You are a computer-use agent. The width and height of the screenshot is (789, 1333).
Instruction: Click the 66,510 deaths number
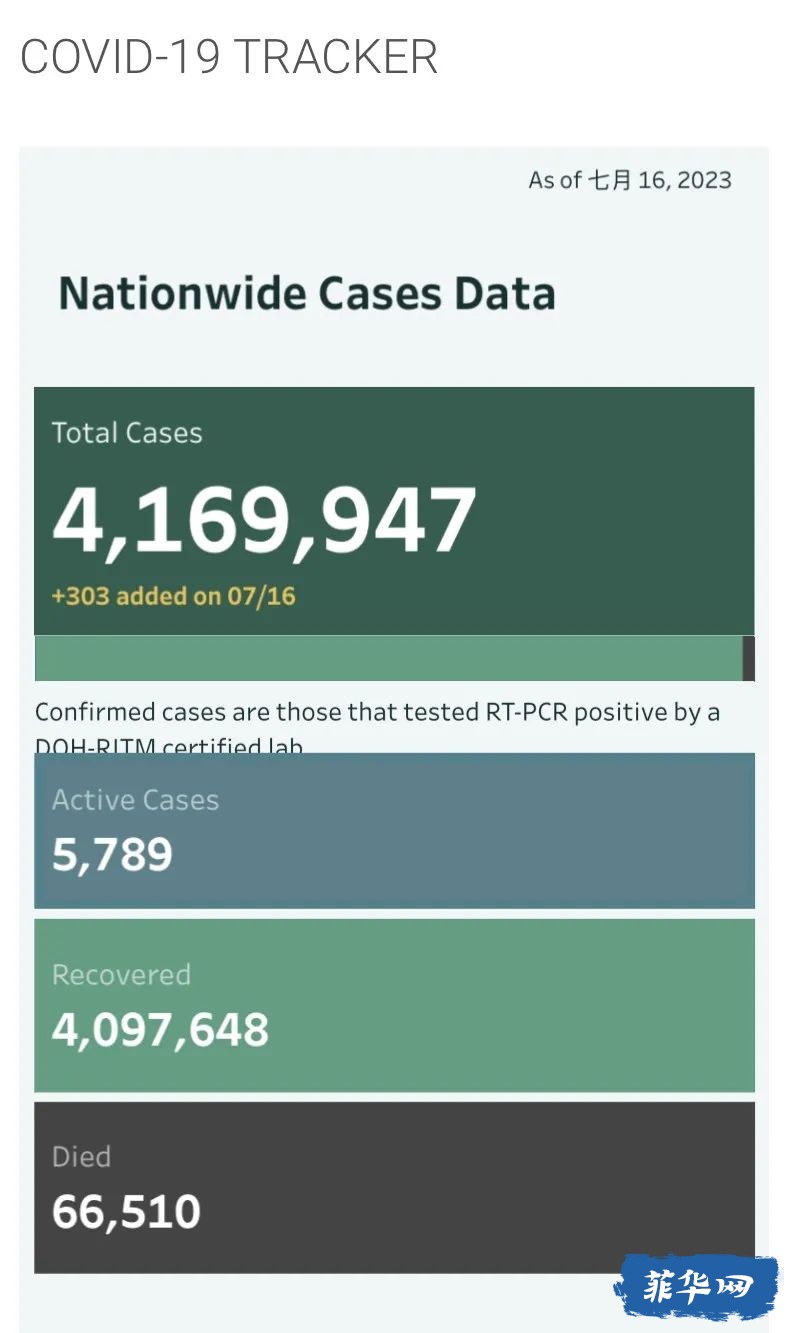tap(126, 1212)
